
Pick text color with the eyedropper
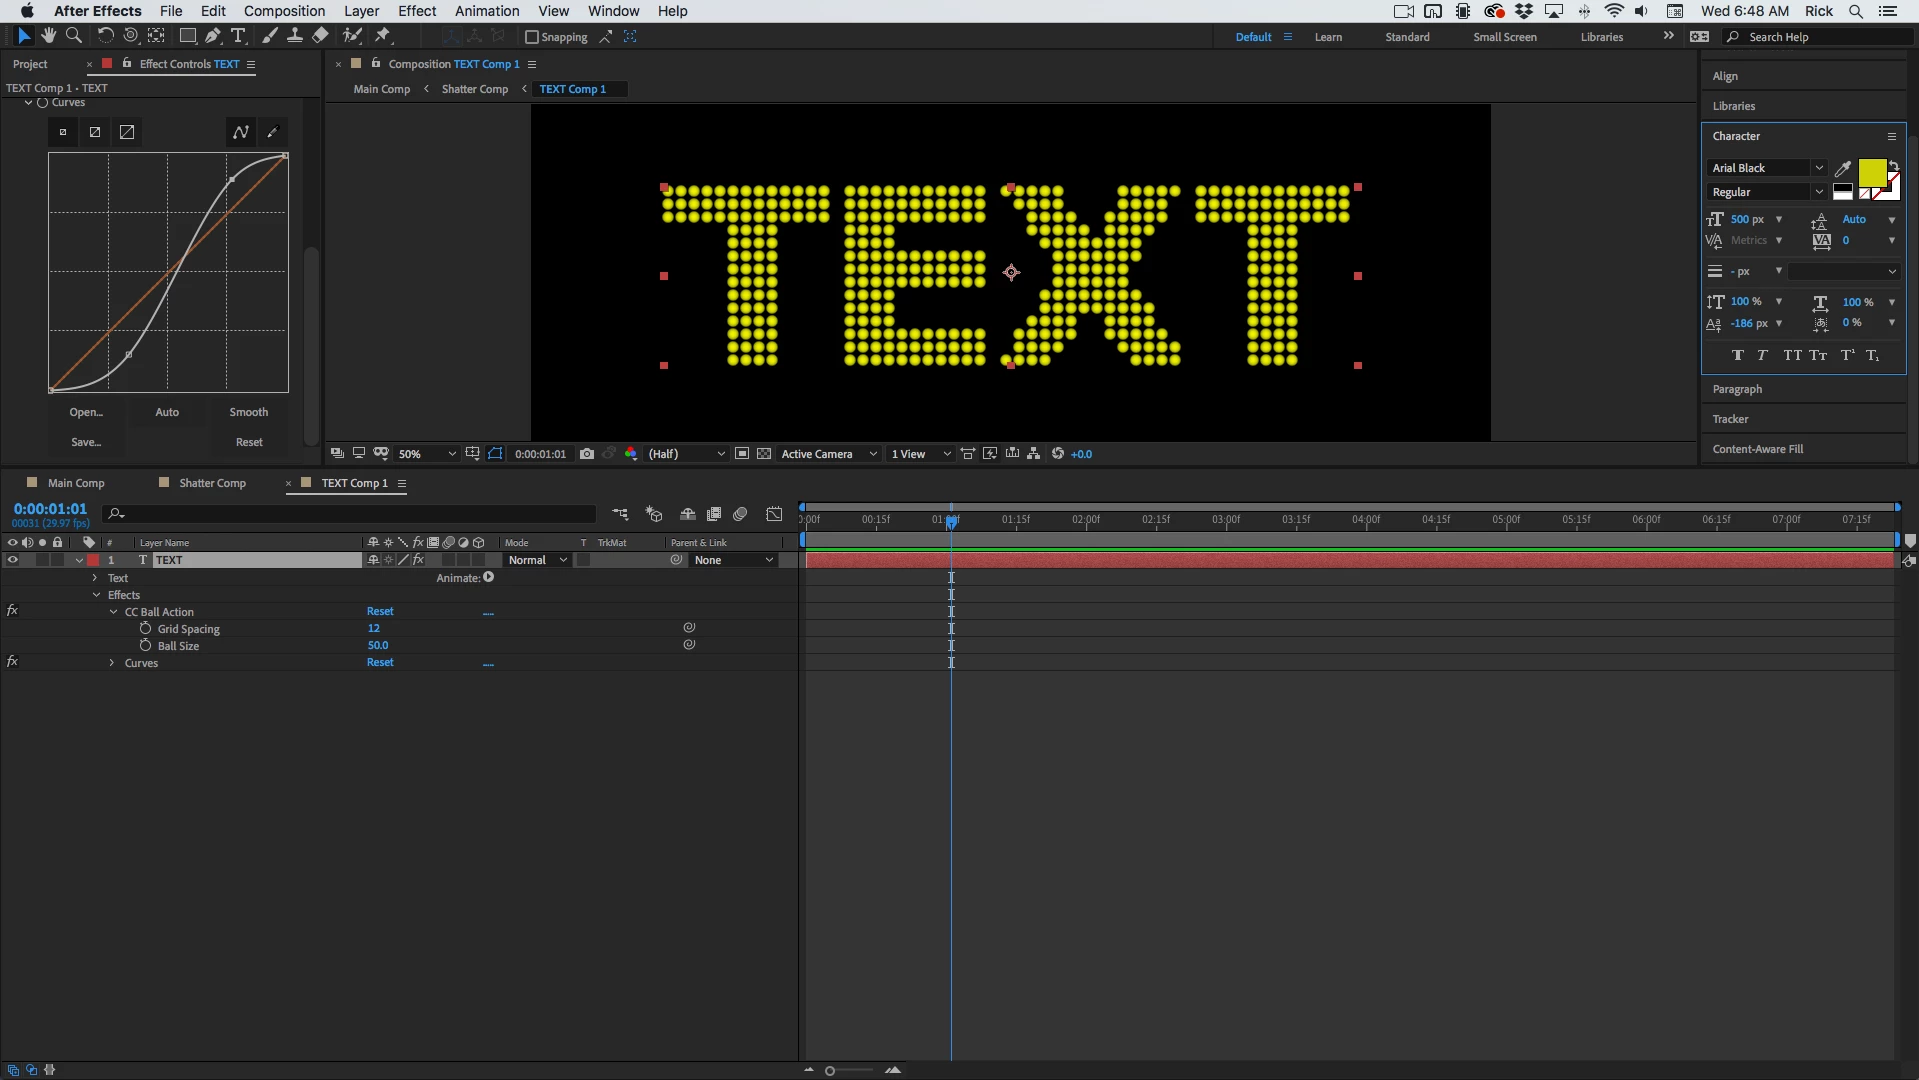(1843, 168)
